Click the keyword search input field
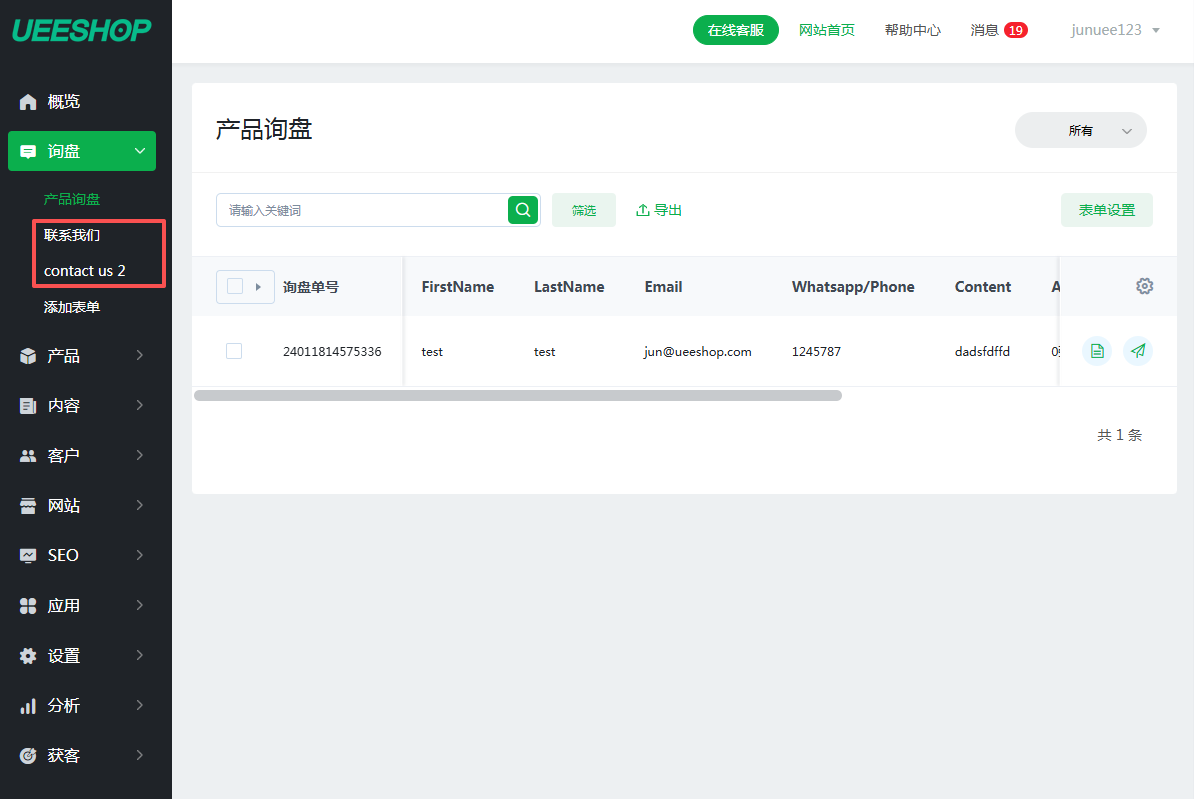 point(362,210)
